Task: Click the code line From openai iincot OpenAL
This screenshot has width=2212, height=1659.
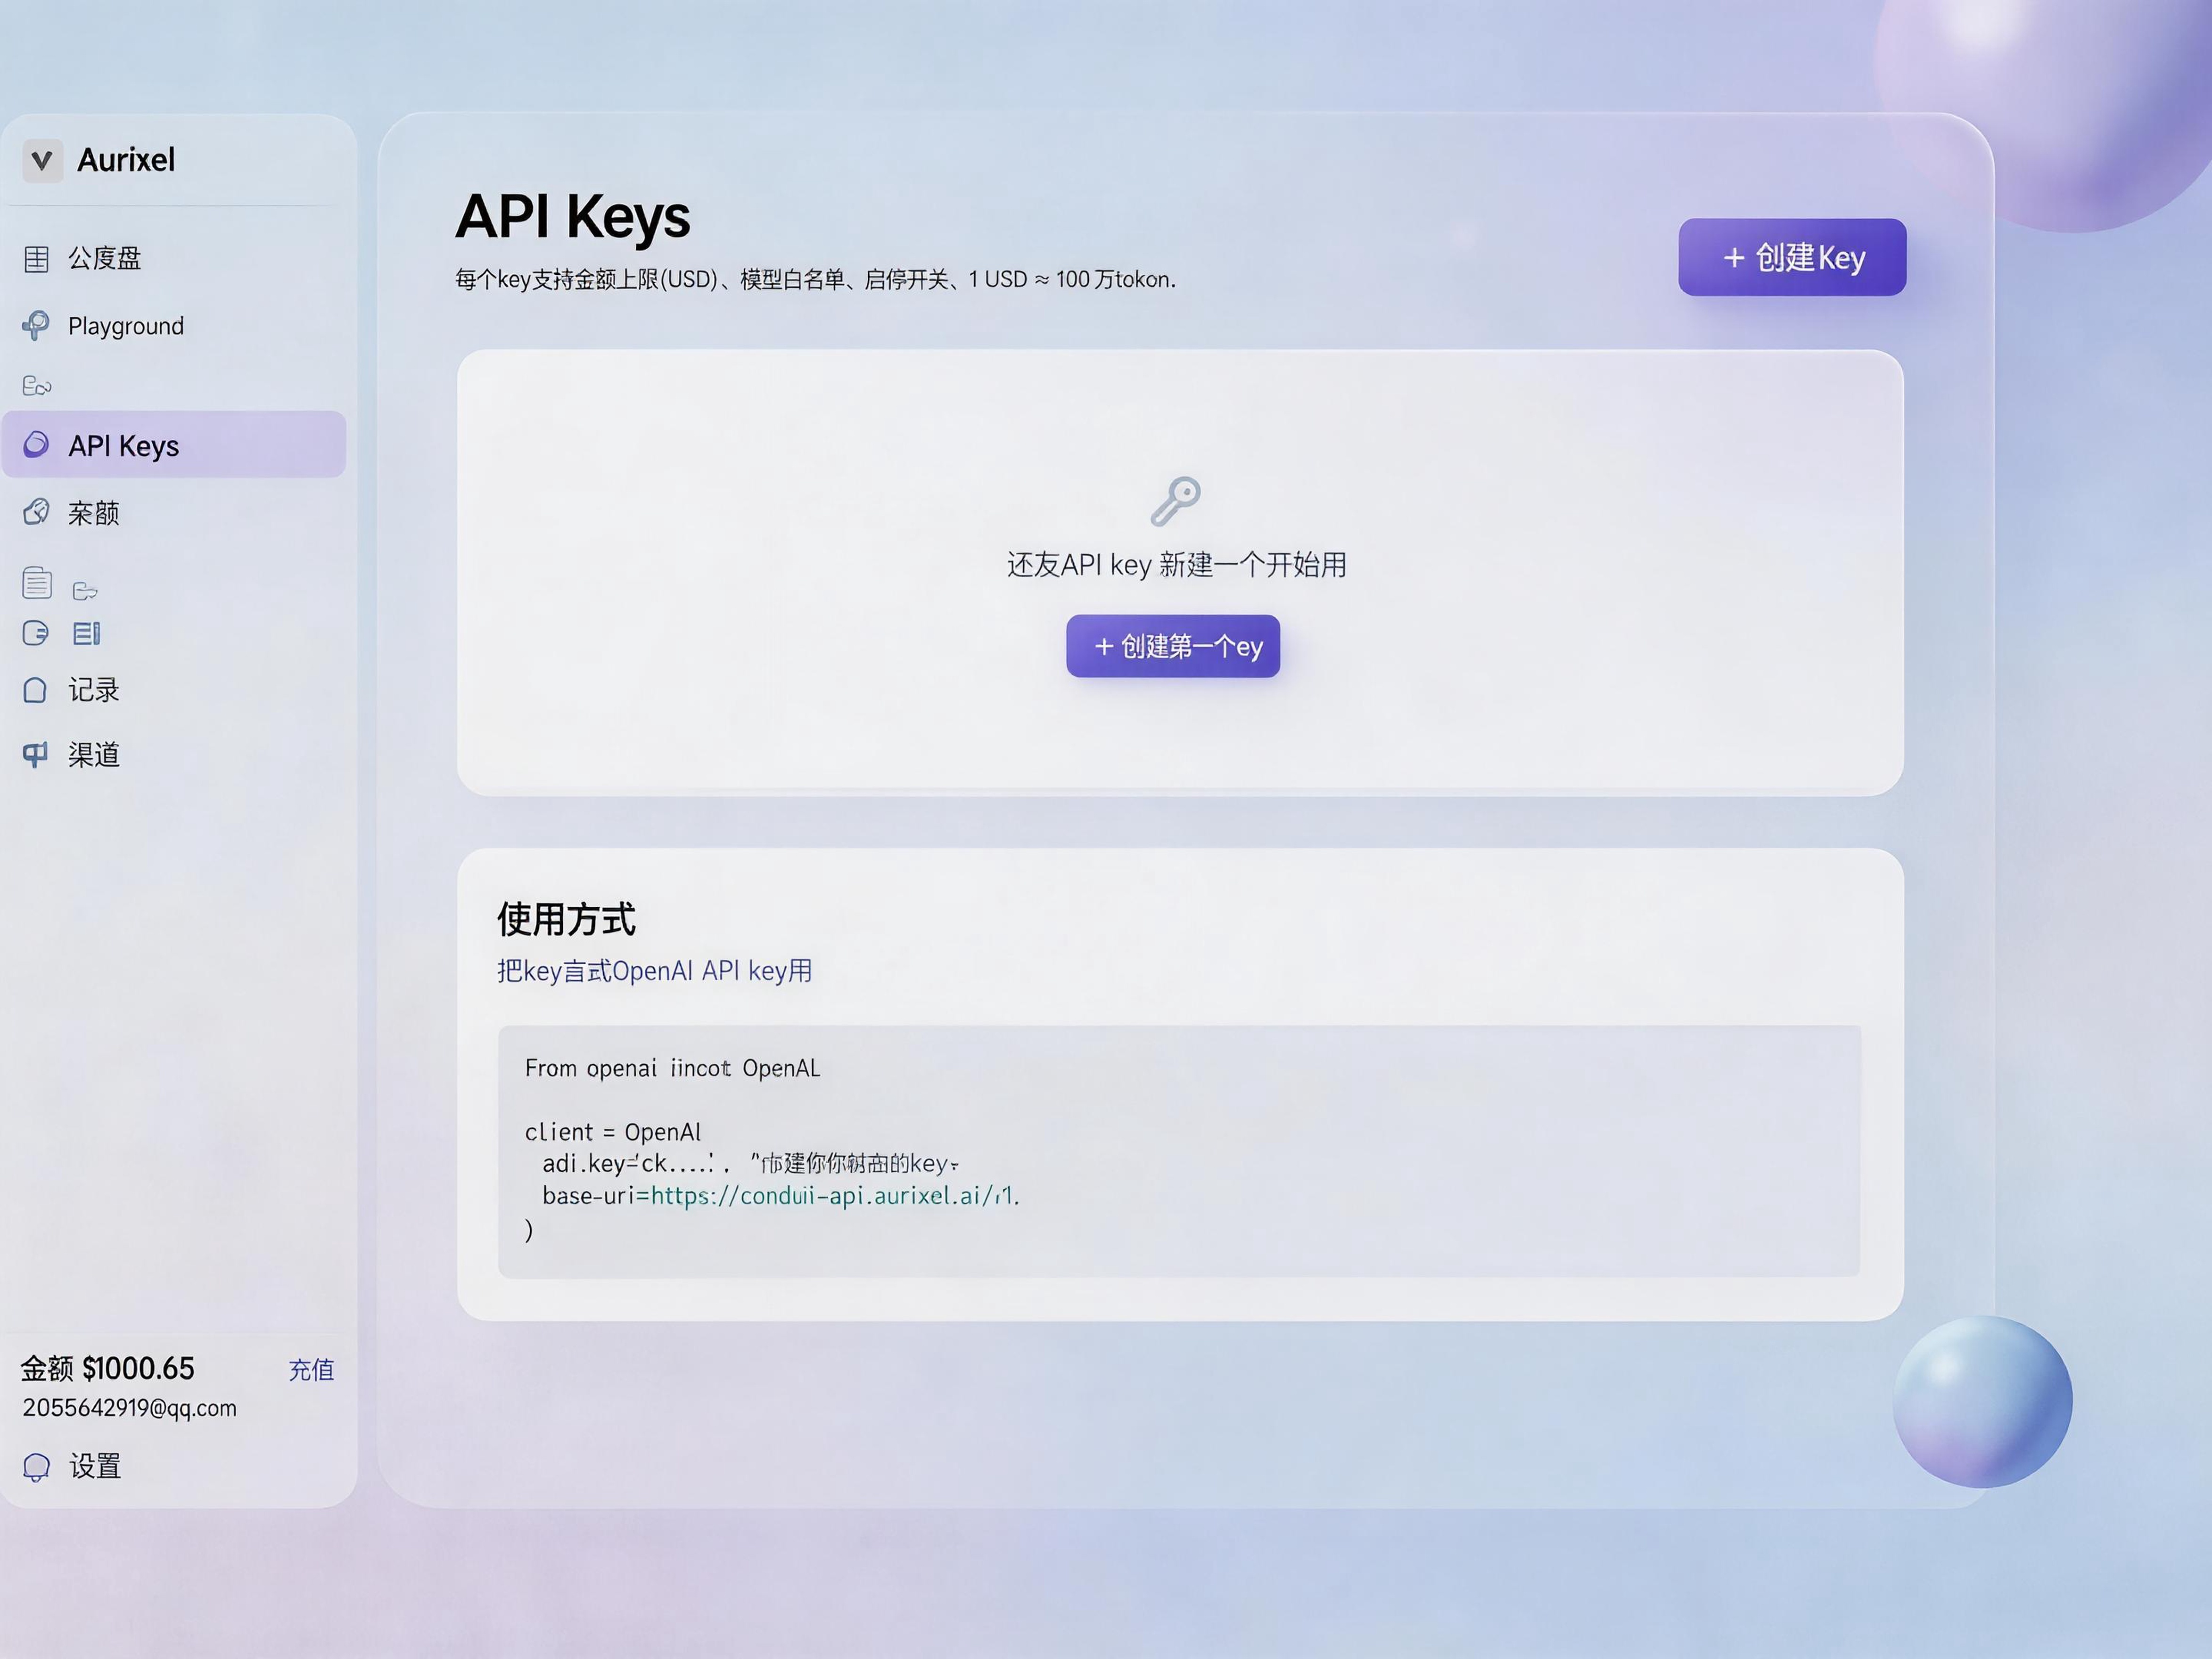Action: (x=672, y=1068)
